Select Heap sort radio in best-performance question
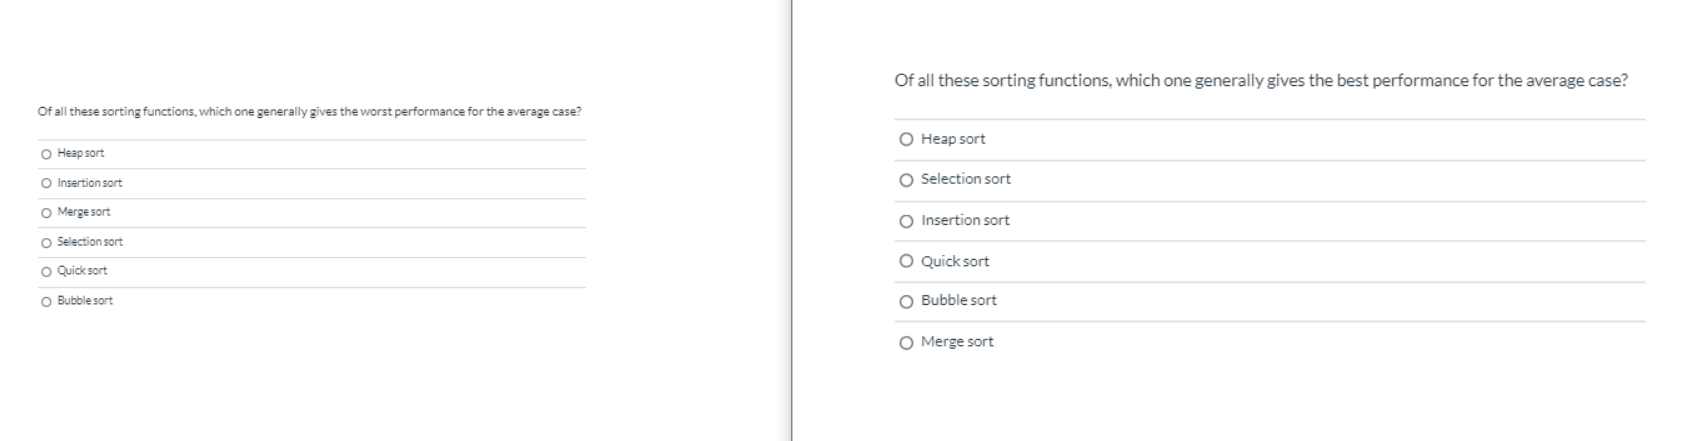 (906, 140)
